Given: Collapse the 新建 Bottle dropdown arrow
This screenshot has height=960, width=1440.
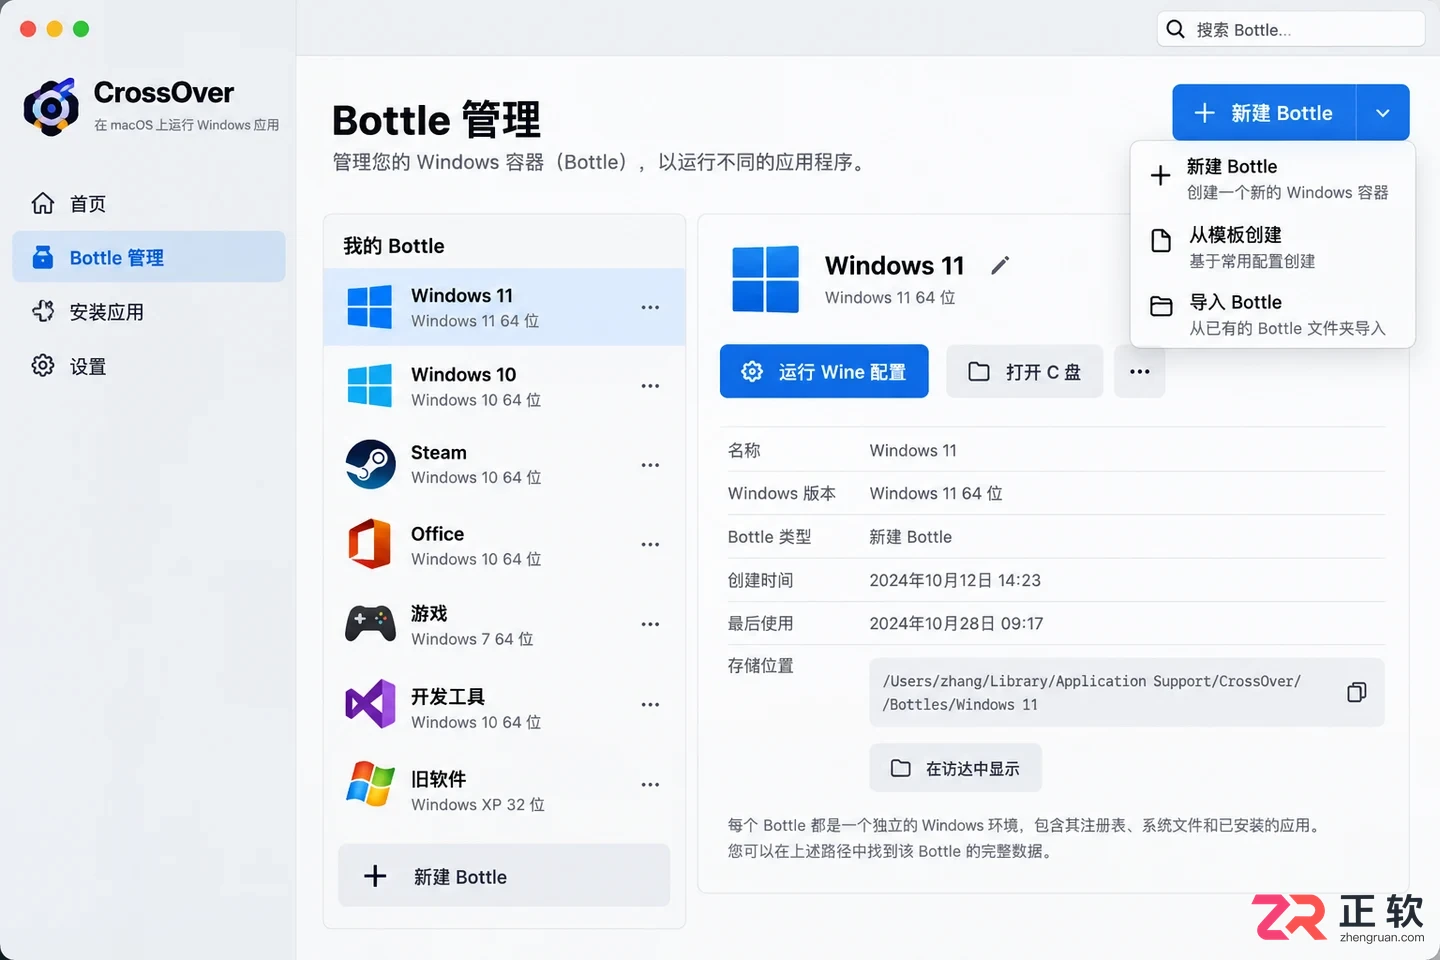Looking at the screenshot, I should coord(1383,113).
